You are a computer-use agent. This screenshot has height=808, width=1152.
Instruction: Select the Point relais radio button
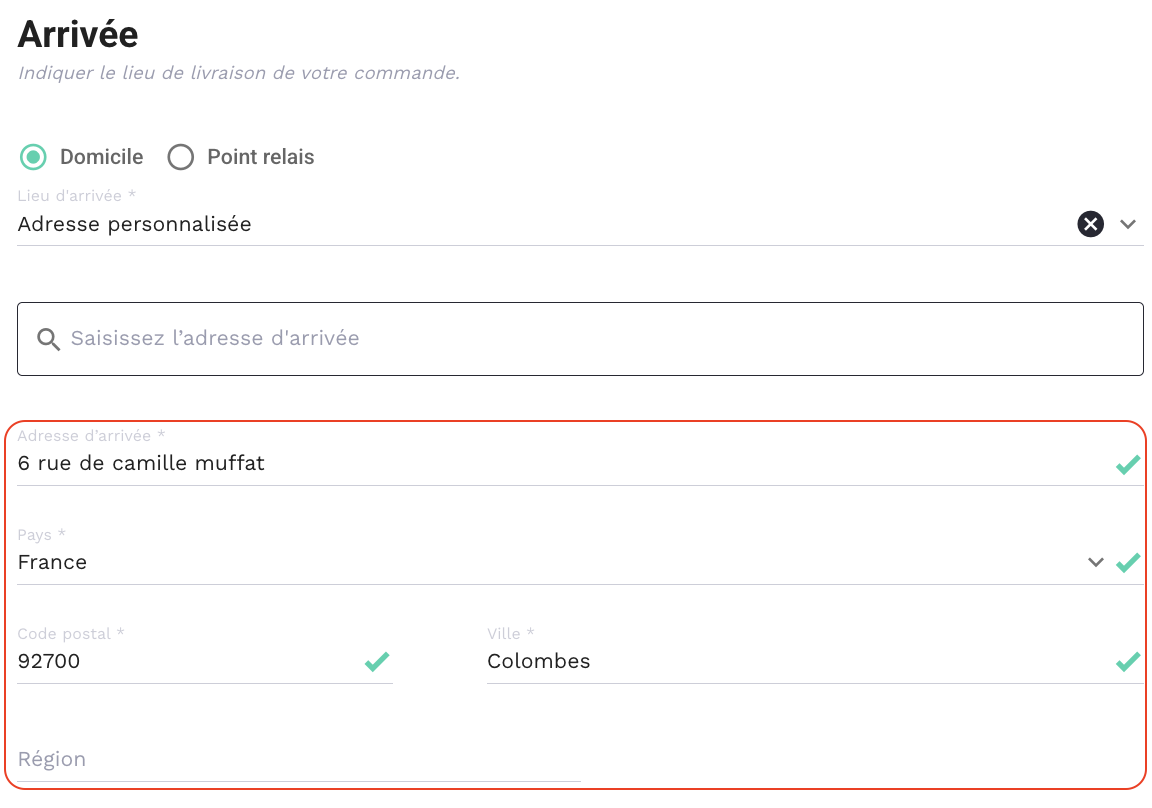(x=181, y=157)
